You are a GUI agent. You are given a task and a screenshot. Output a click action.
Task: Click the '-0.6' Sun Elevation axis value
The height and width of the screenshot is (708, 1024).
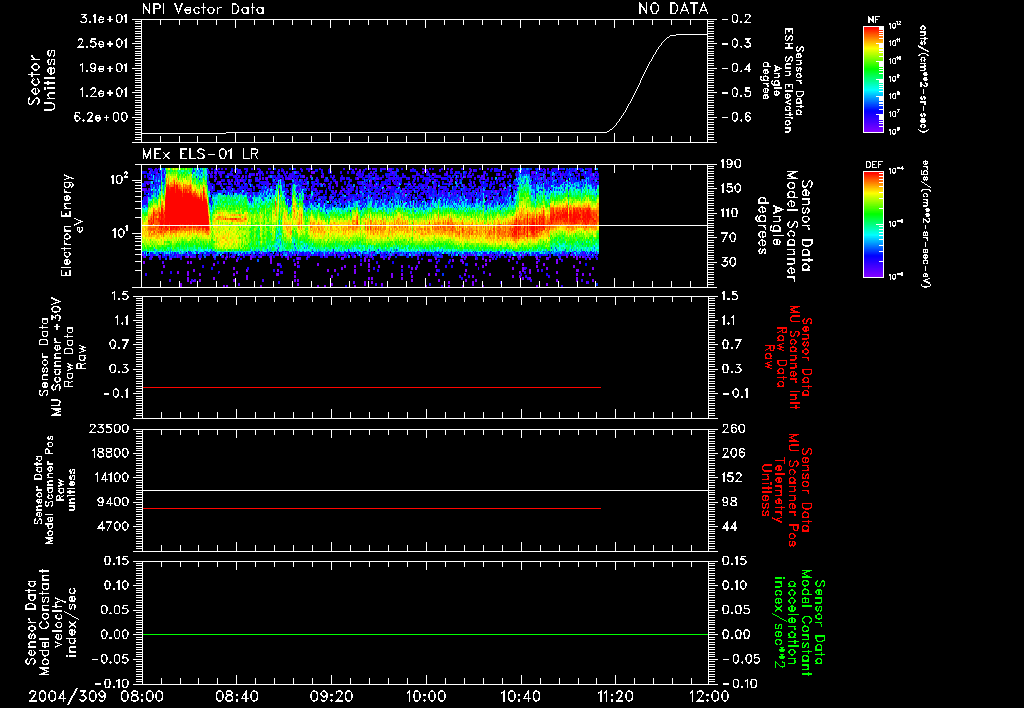click(737, 118)
